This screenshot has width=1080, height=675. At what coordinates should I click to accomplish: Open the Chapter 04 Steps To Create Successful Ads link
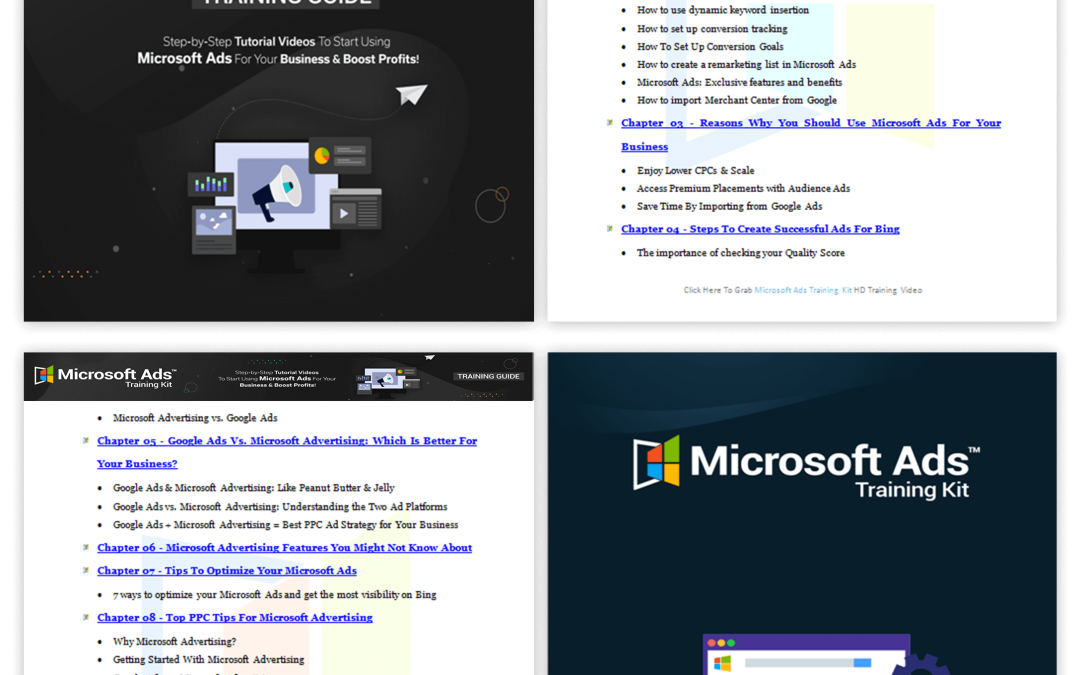point(760,229)
